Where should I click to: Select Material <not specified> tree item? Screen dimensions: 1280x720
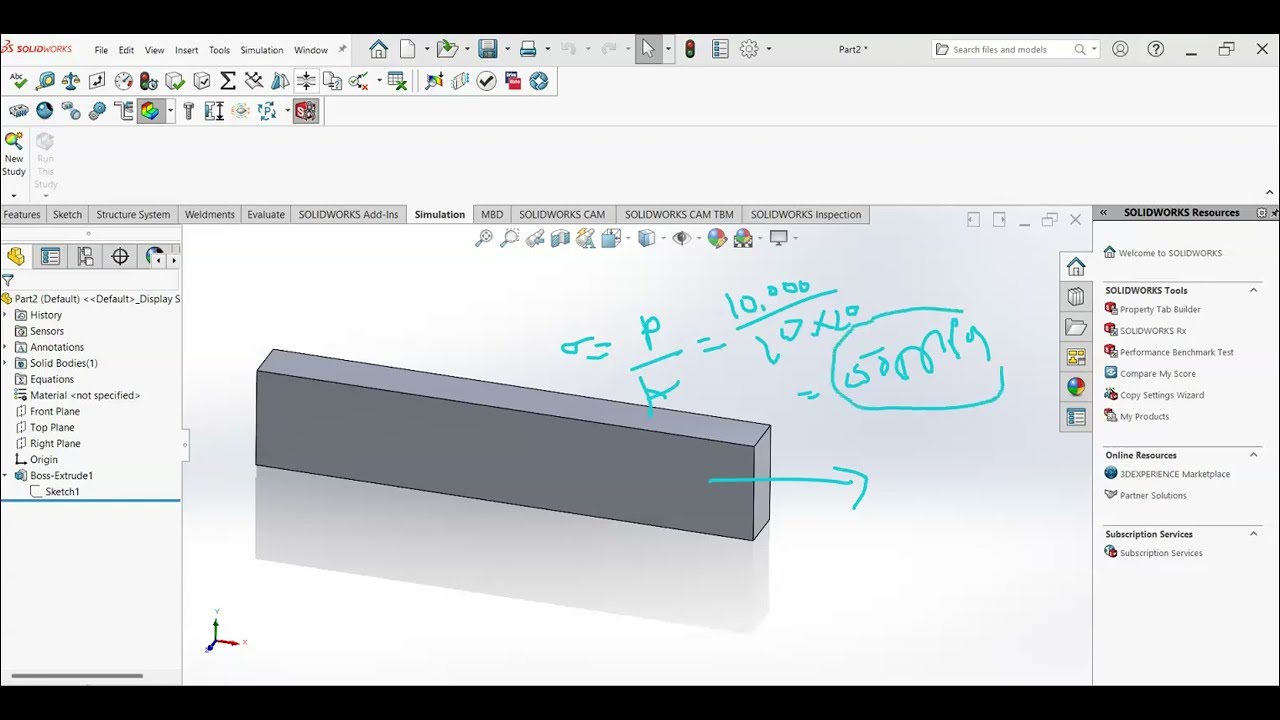[85, 395]
